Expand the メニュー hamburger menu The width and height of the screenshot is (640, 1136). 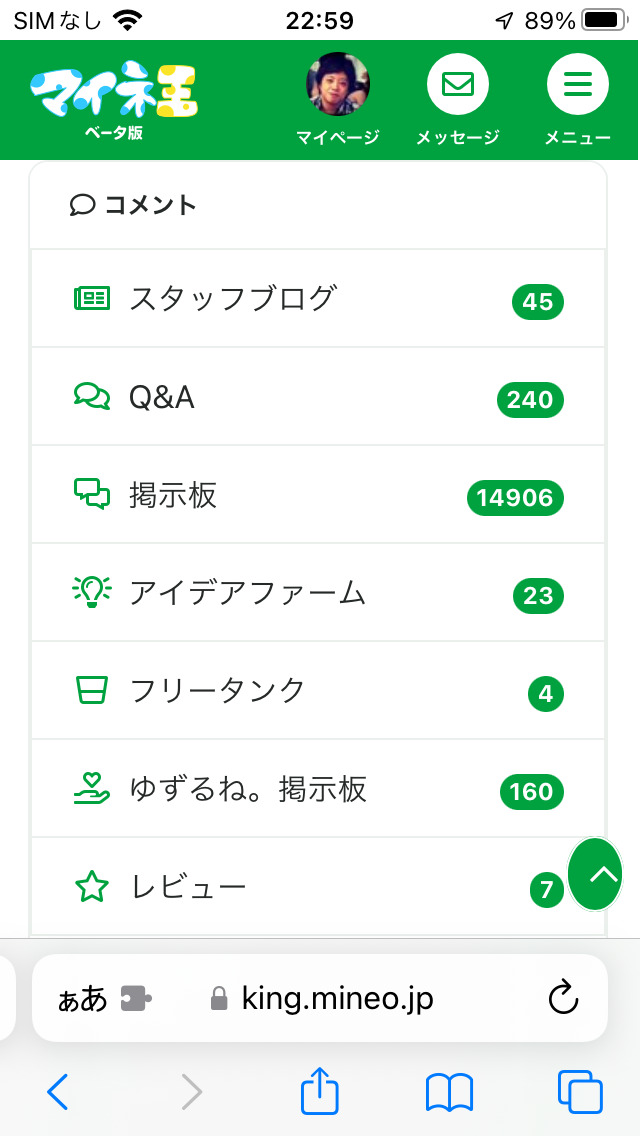coord(577,85)
